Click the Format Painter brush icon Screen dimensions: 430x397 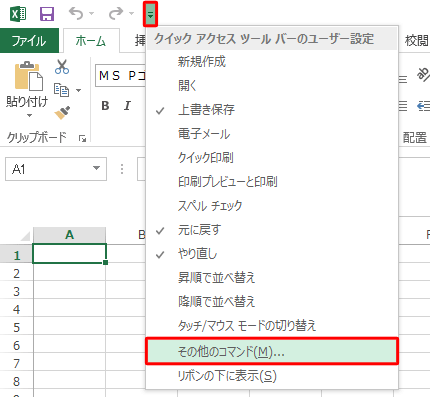pyautogui.click(x=62, y=113)
